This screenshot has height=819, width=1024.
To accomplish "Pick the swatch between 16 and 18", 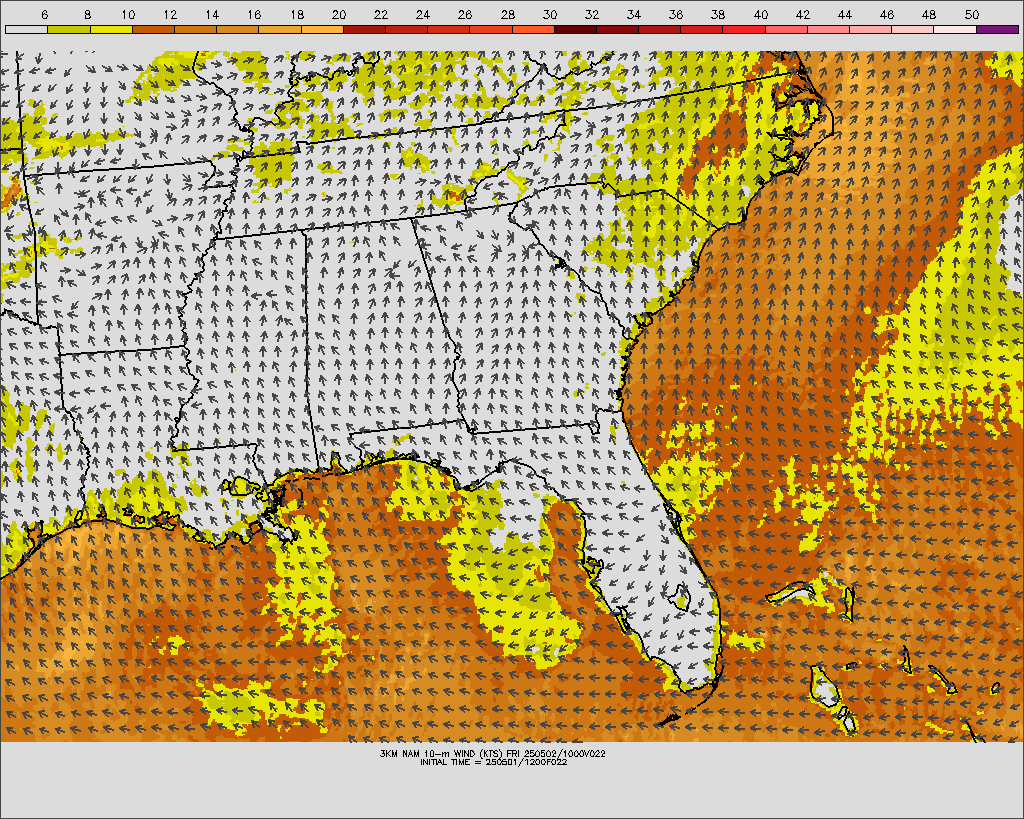I will [x=280, y=29].
